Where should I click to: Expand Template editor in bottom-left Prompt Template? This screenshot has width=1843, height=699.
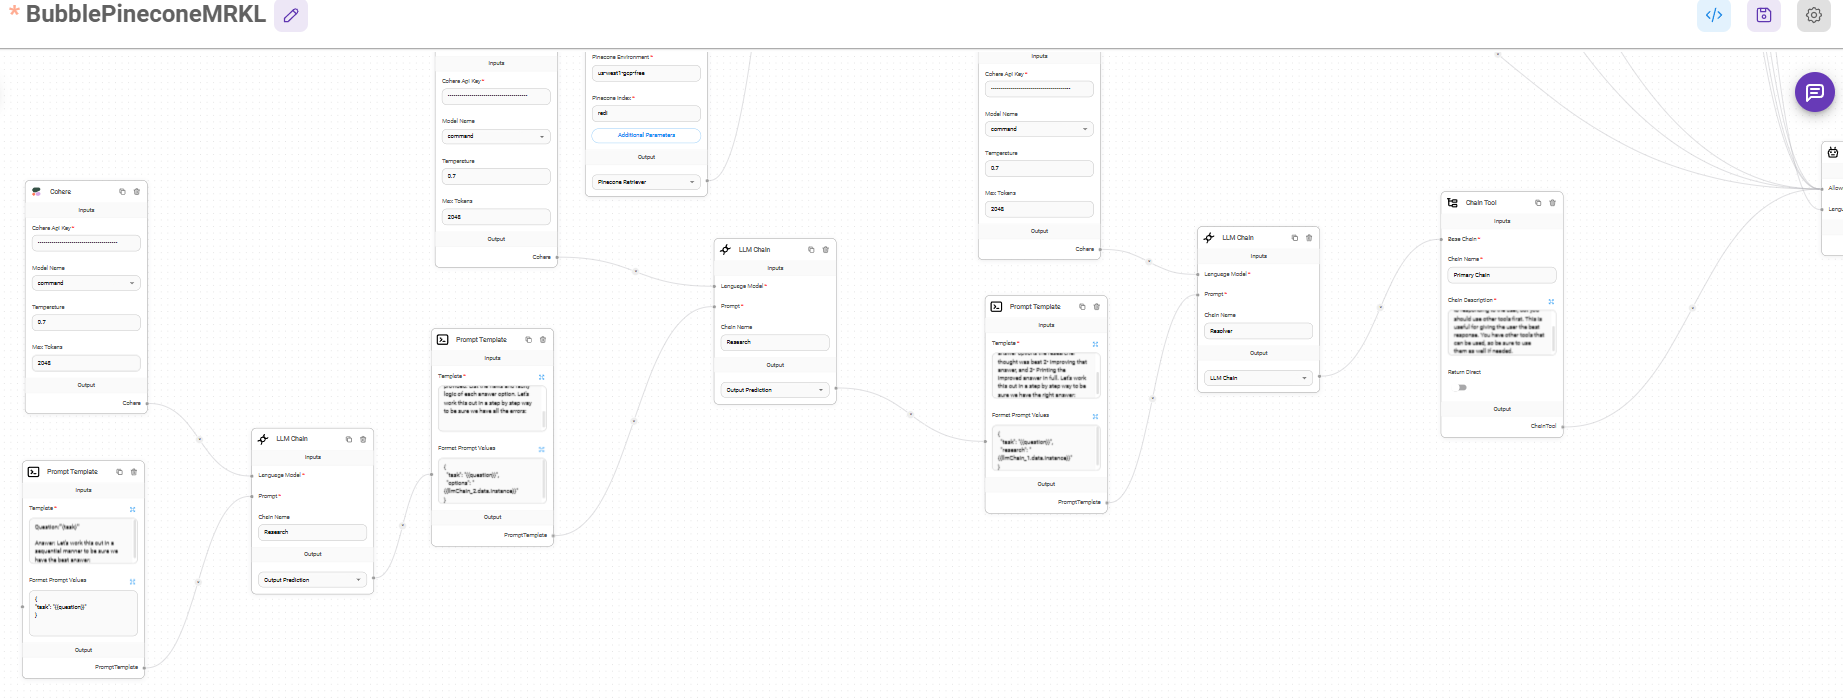pos(132,509)
